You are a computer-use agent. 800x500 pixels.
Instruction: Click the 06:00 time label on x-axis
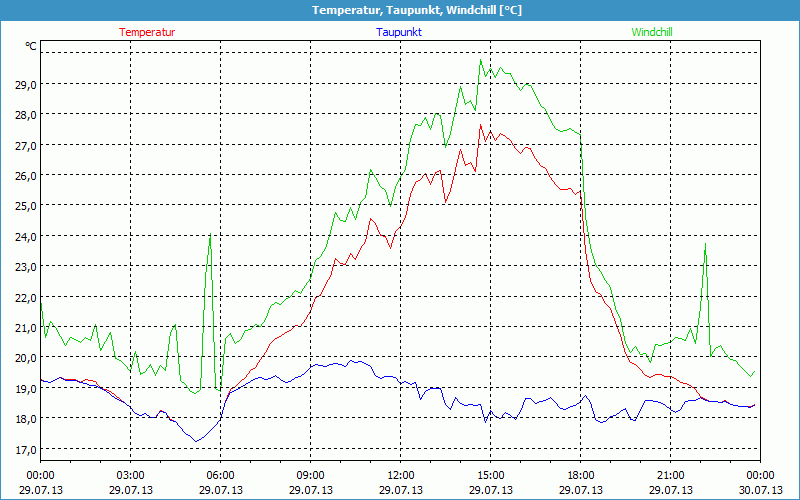[220, 476]
